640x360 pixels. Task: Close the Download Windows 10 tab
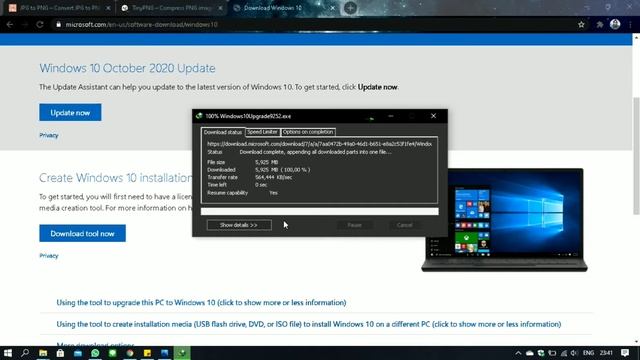click(x=333, y=8)
